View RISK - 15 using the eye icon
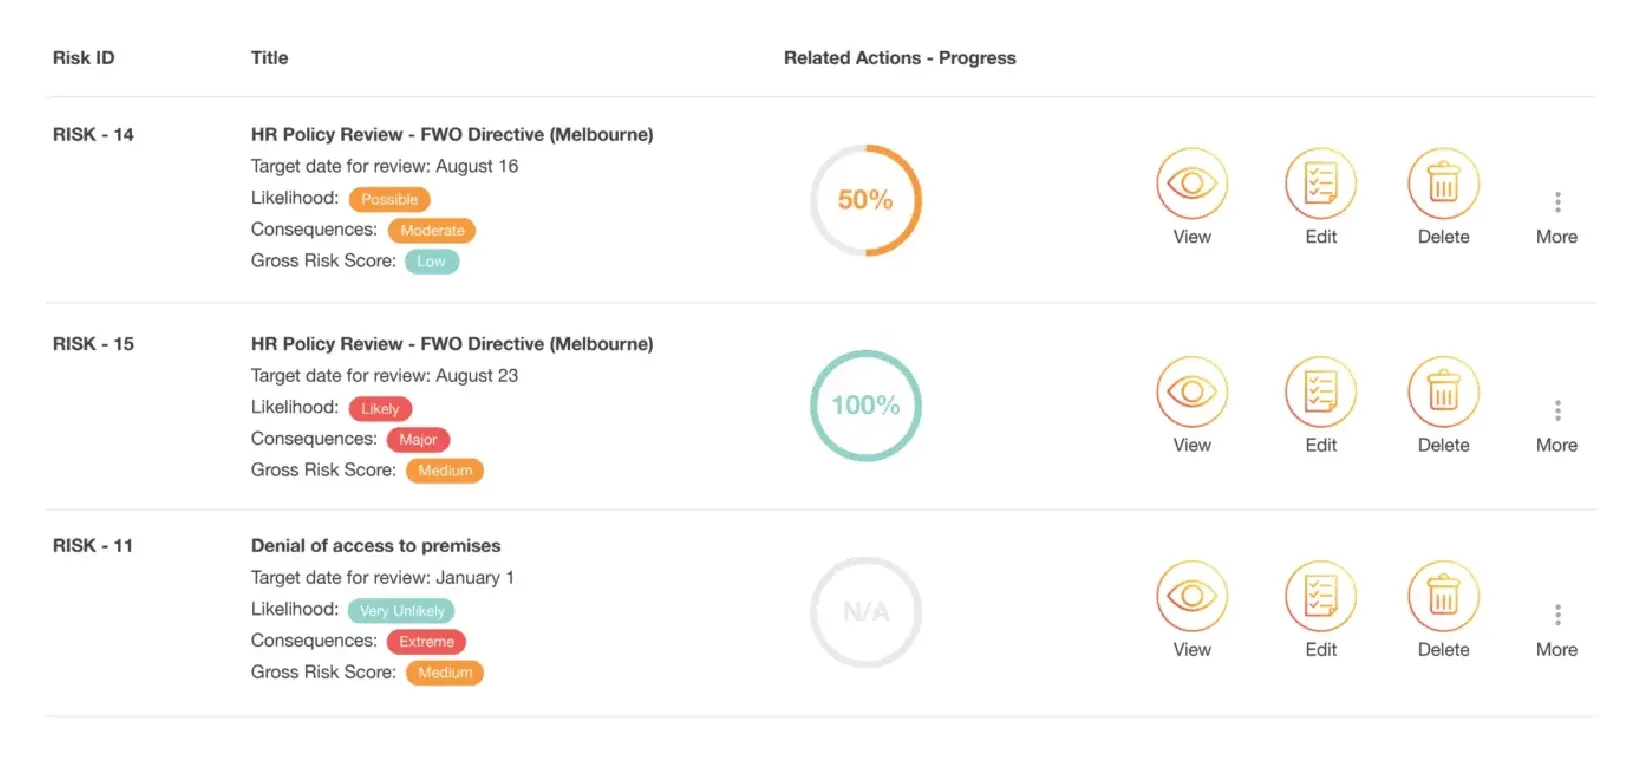 point(1191,392)
